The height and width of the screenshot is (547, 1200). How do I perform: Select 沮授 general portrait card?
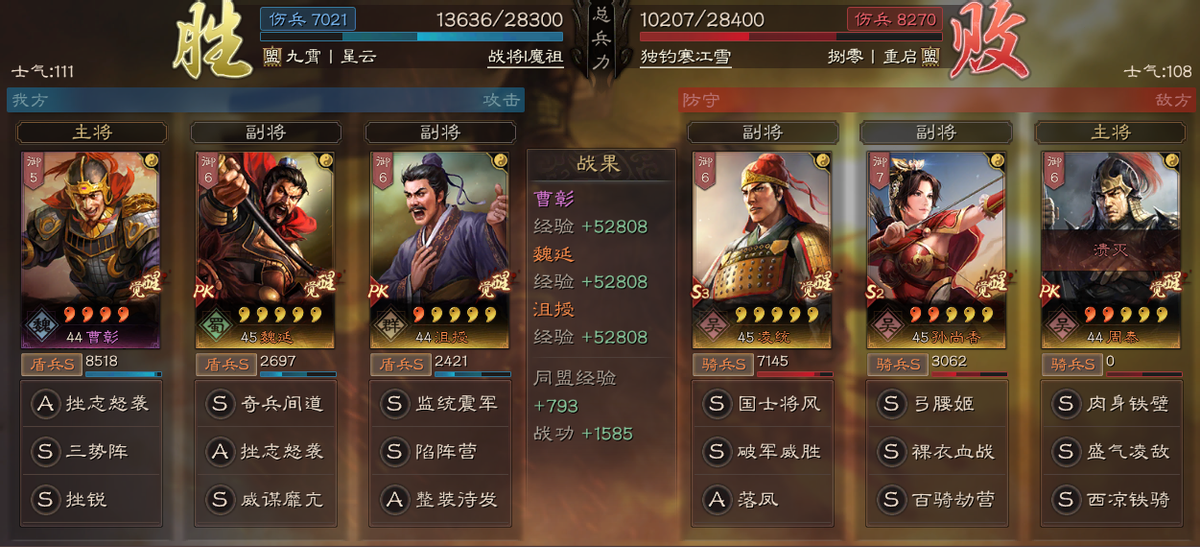pos(441,250)
